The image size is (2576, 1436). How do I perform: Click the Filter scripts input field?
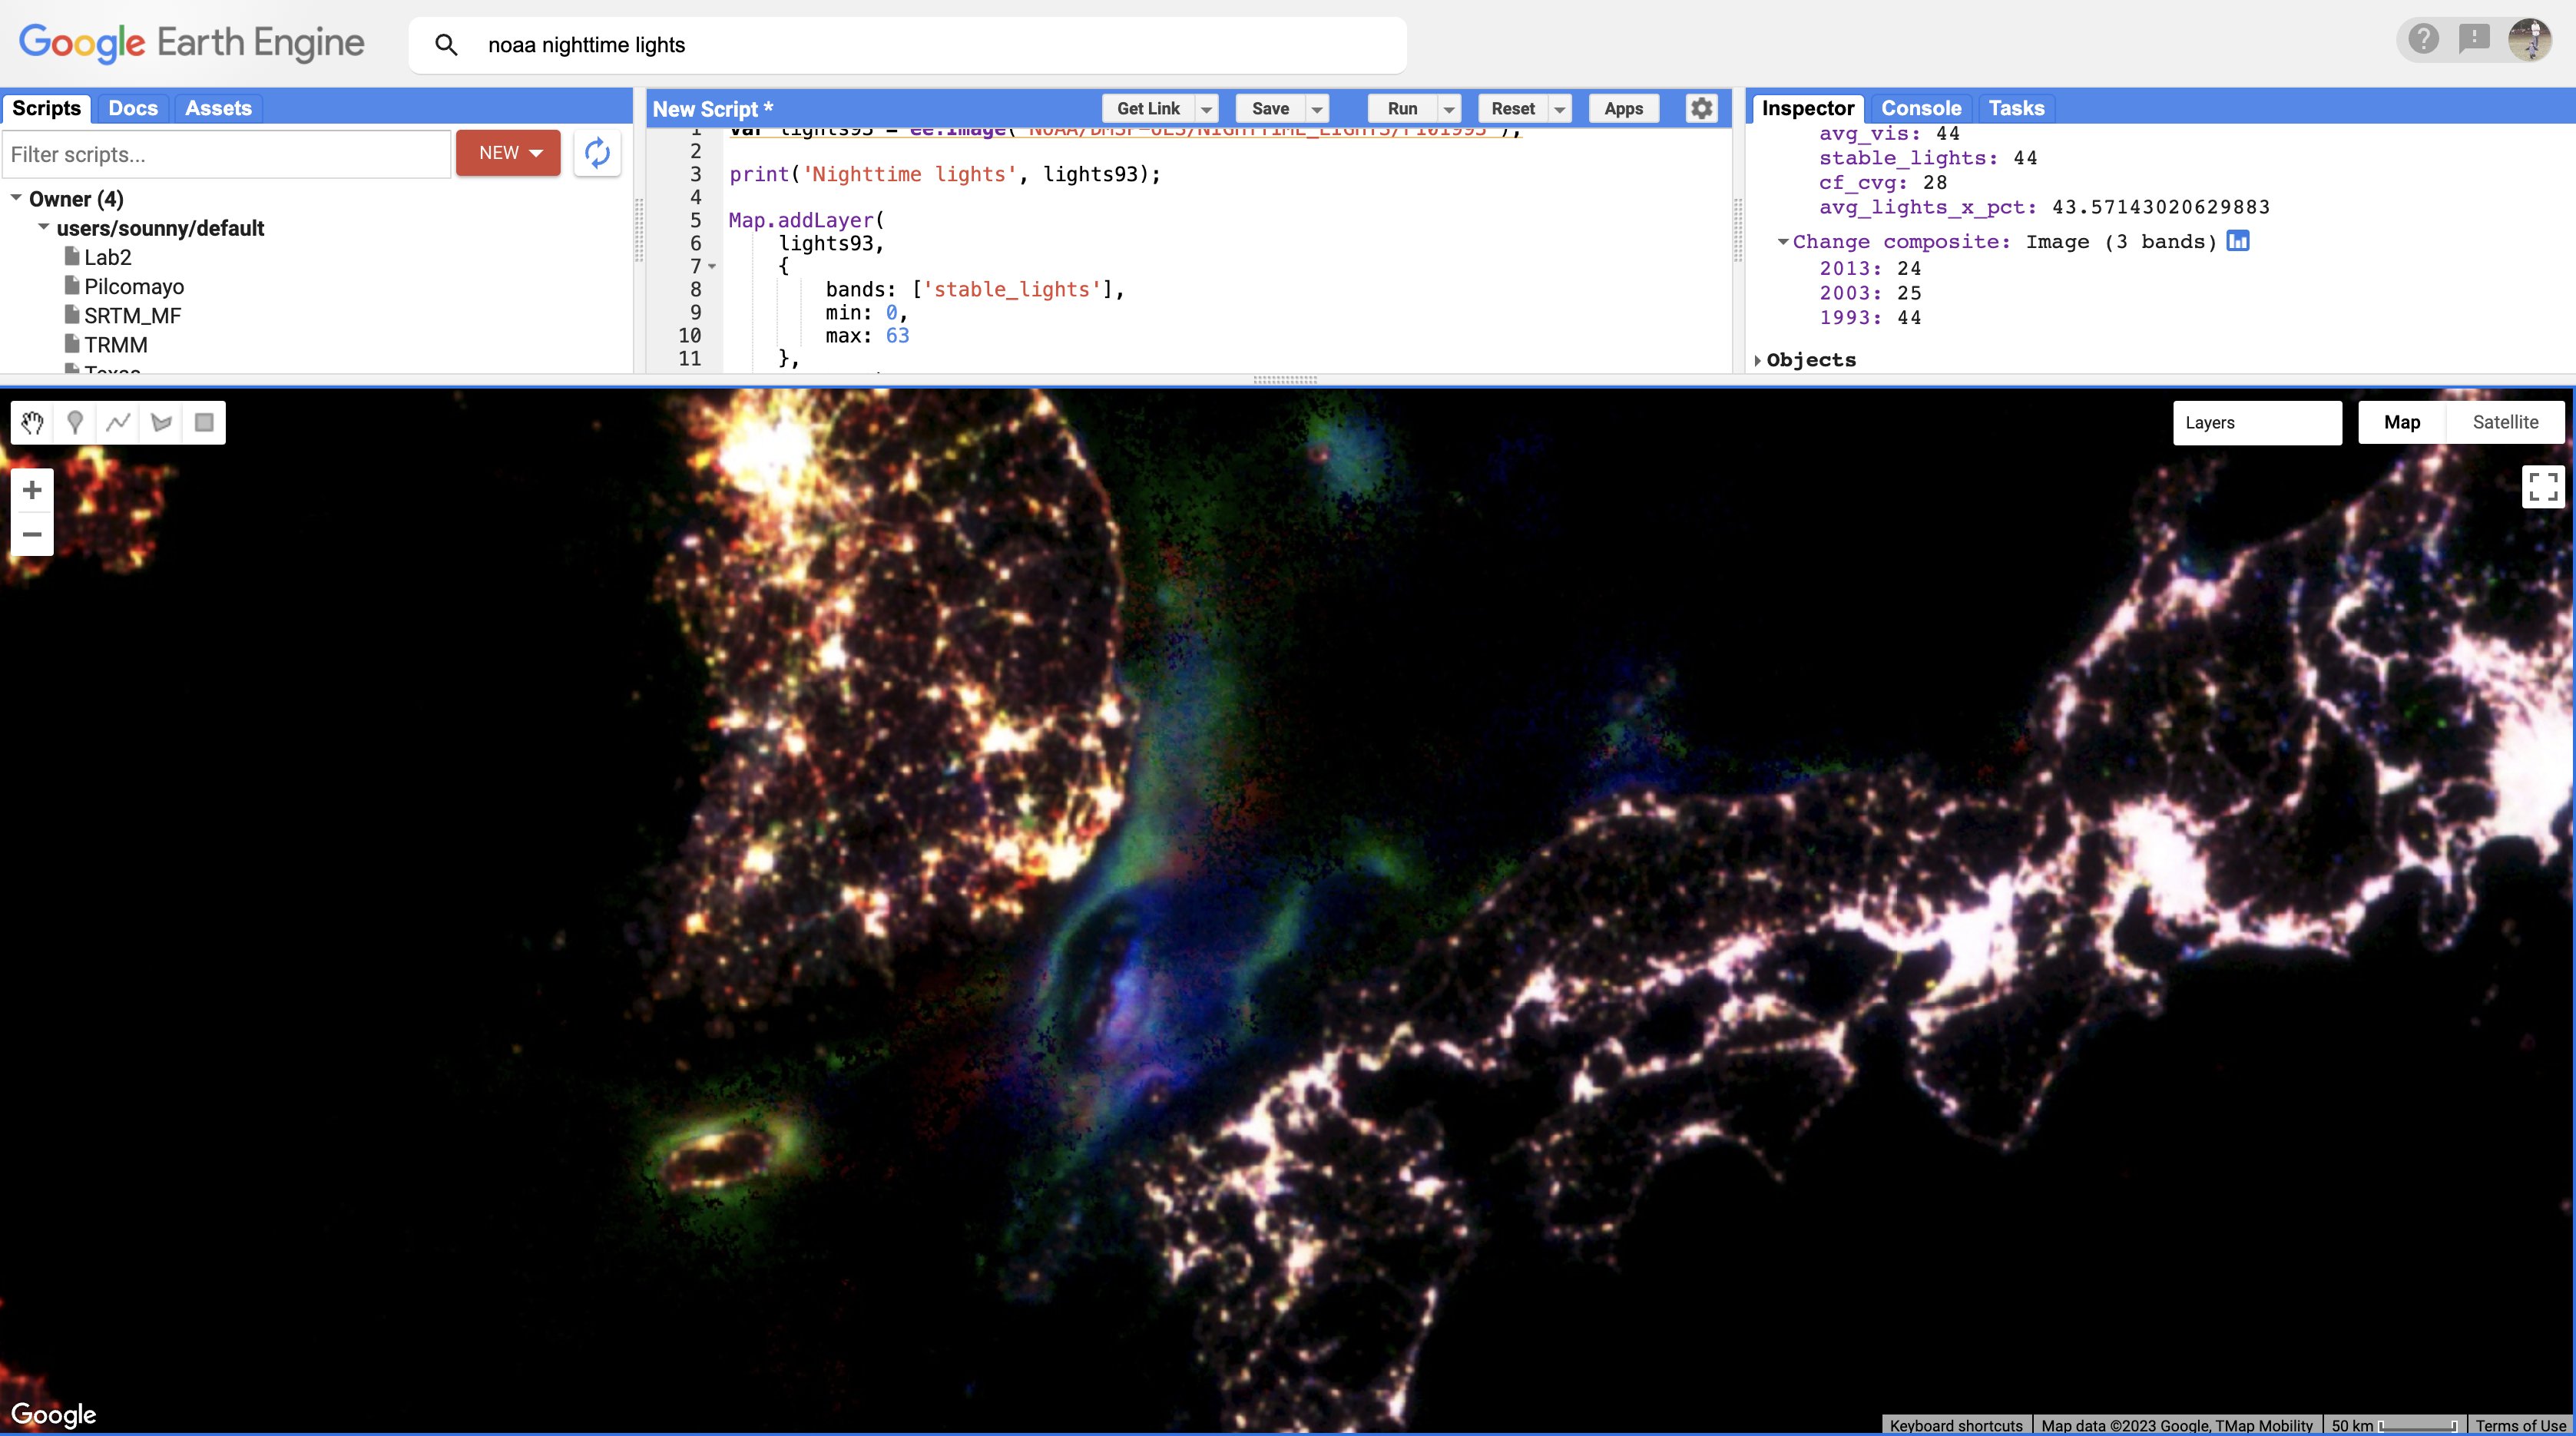(x=226, y=154)
